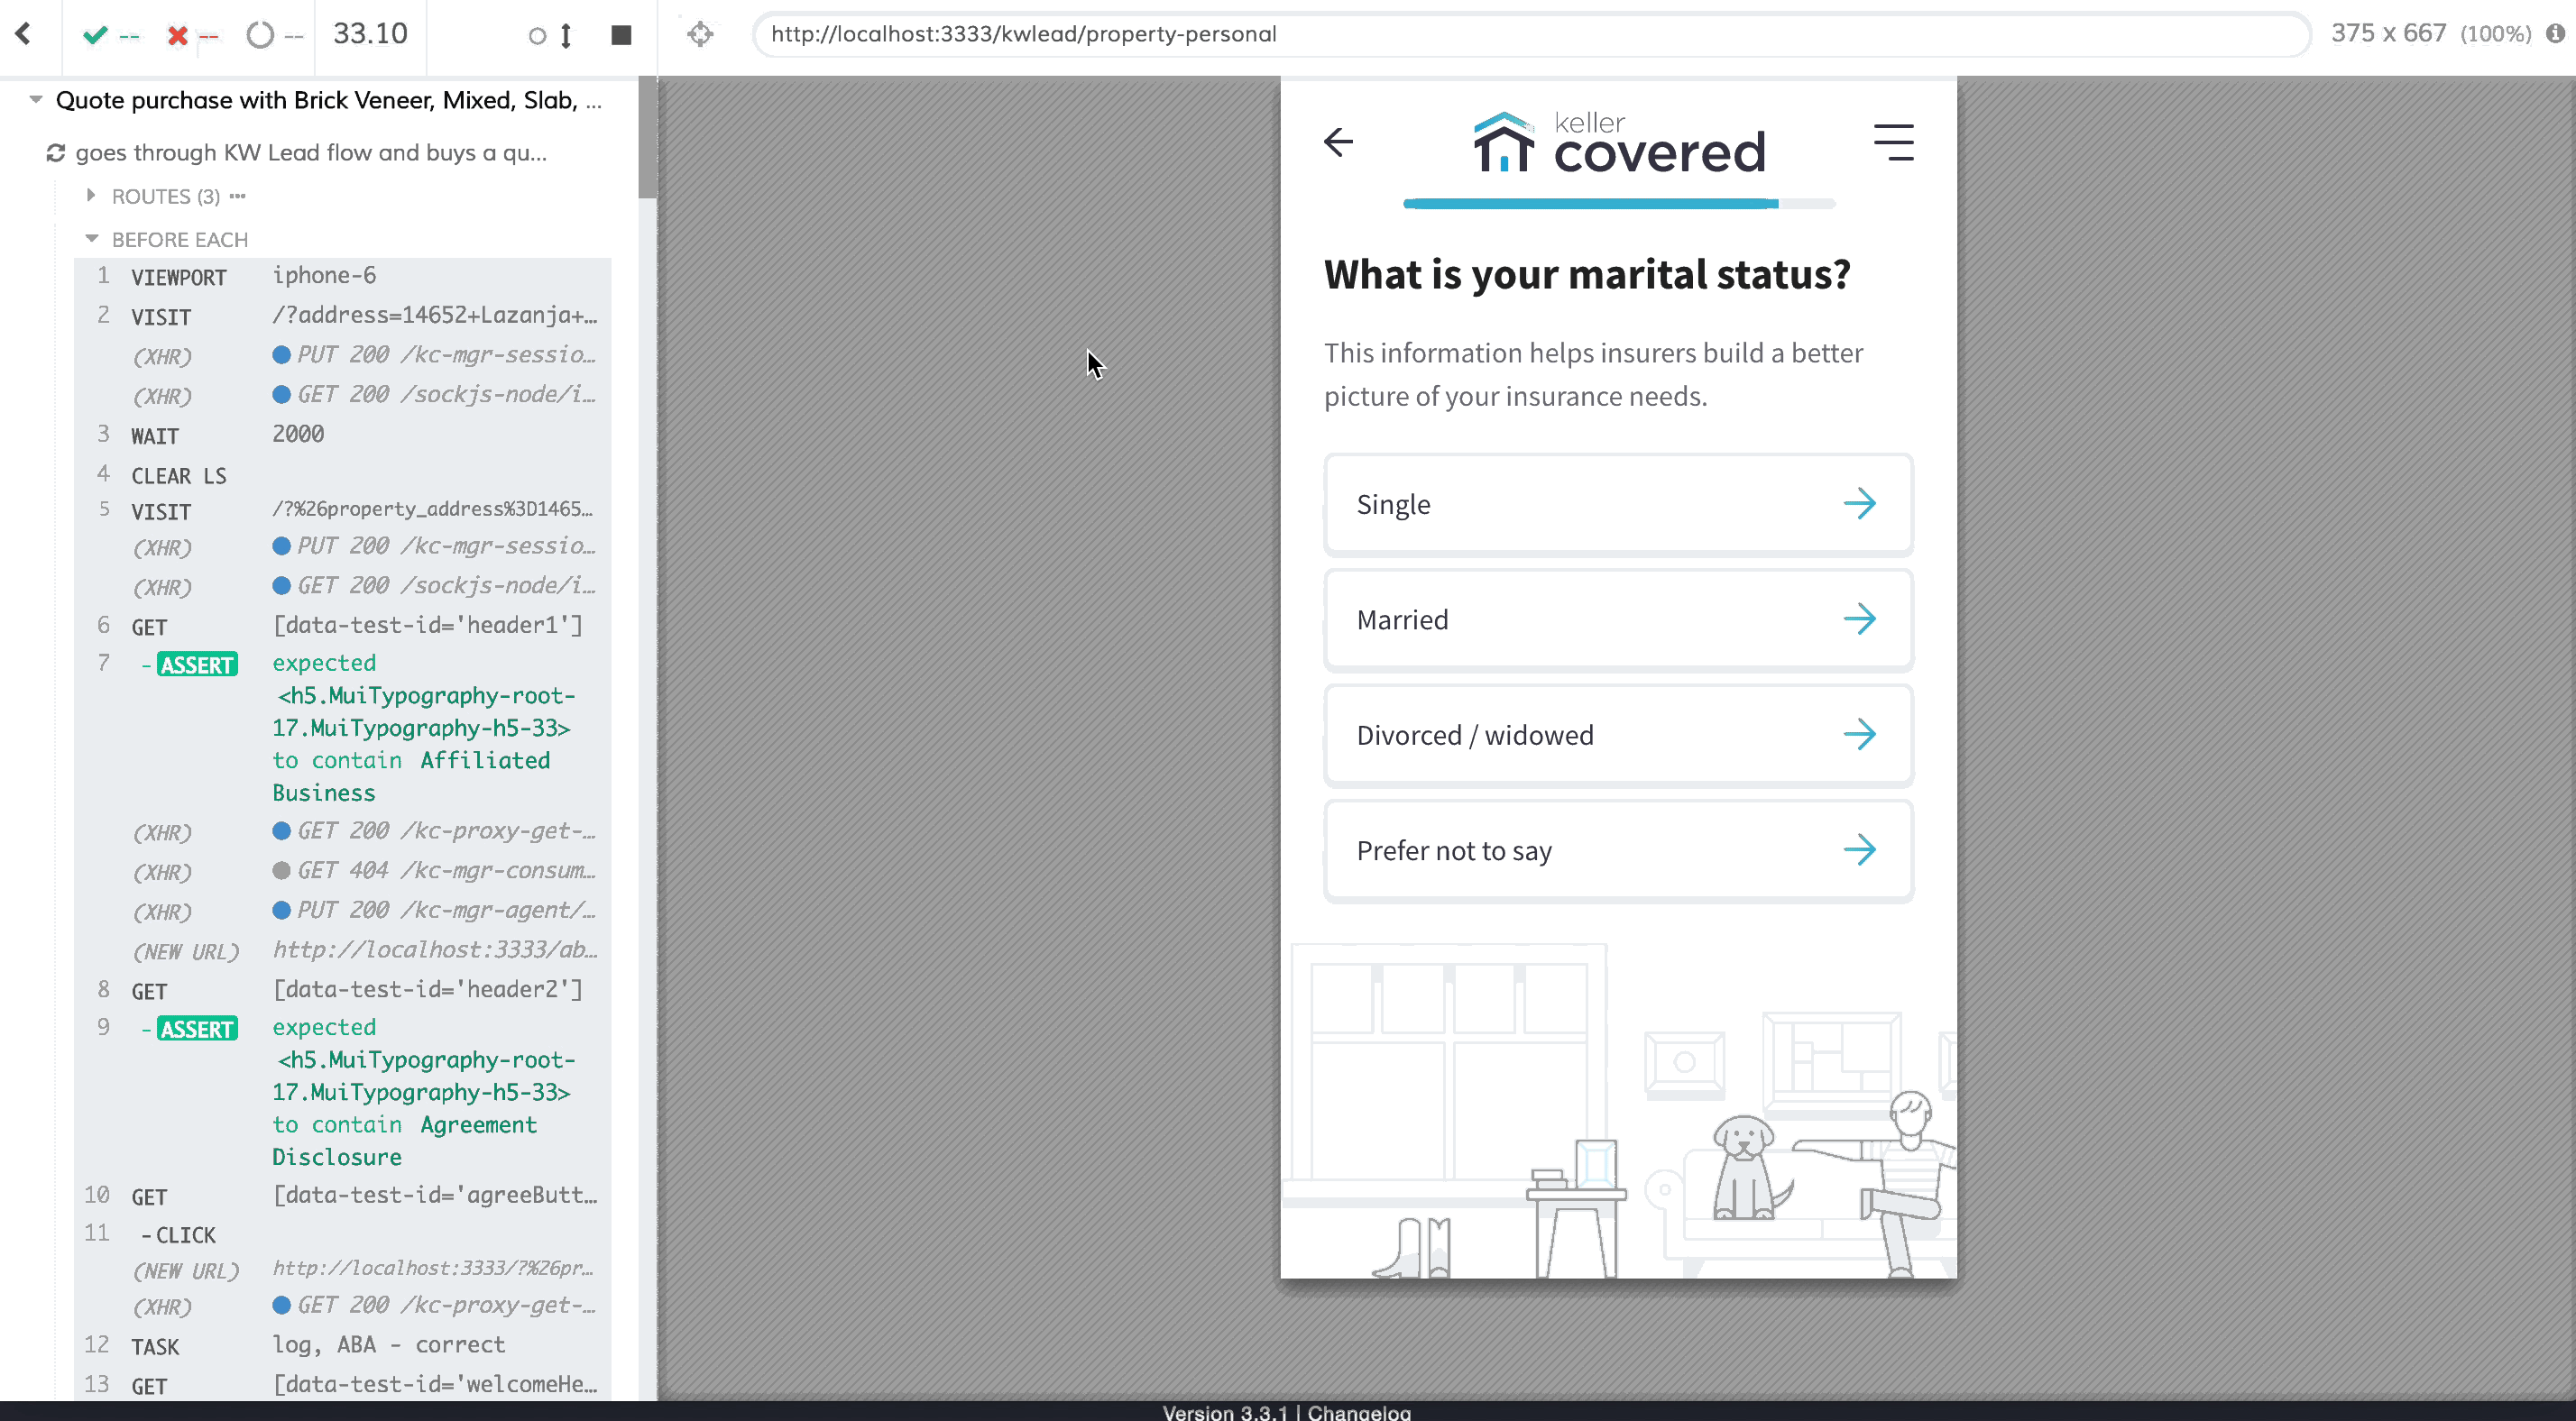Click arrow icon on Prefer not to say
2576x1421 pixels.
tap(1859, 850)
